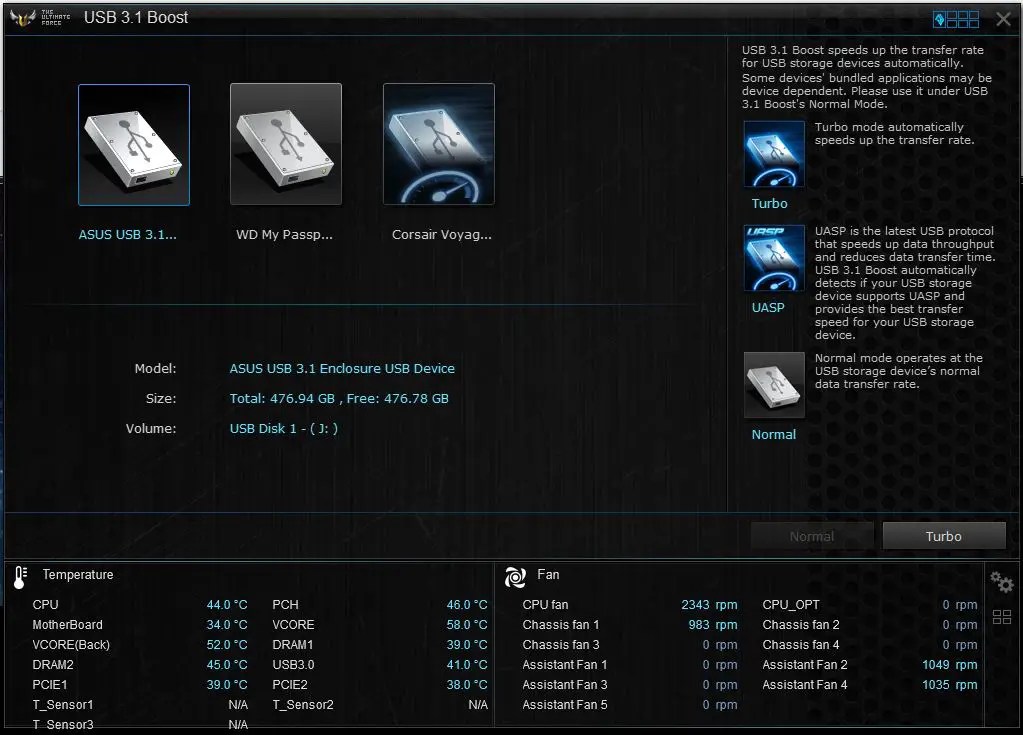Select the WD My Passport drive icon

click(x=286, y=144)
